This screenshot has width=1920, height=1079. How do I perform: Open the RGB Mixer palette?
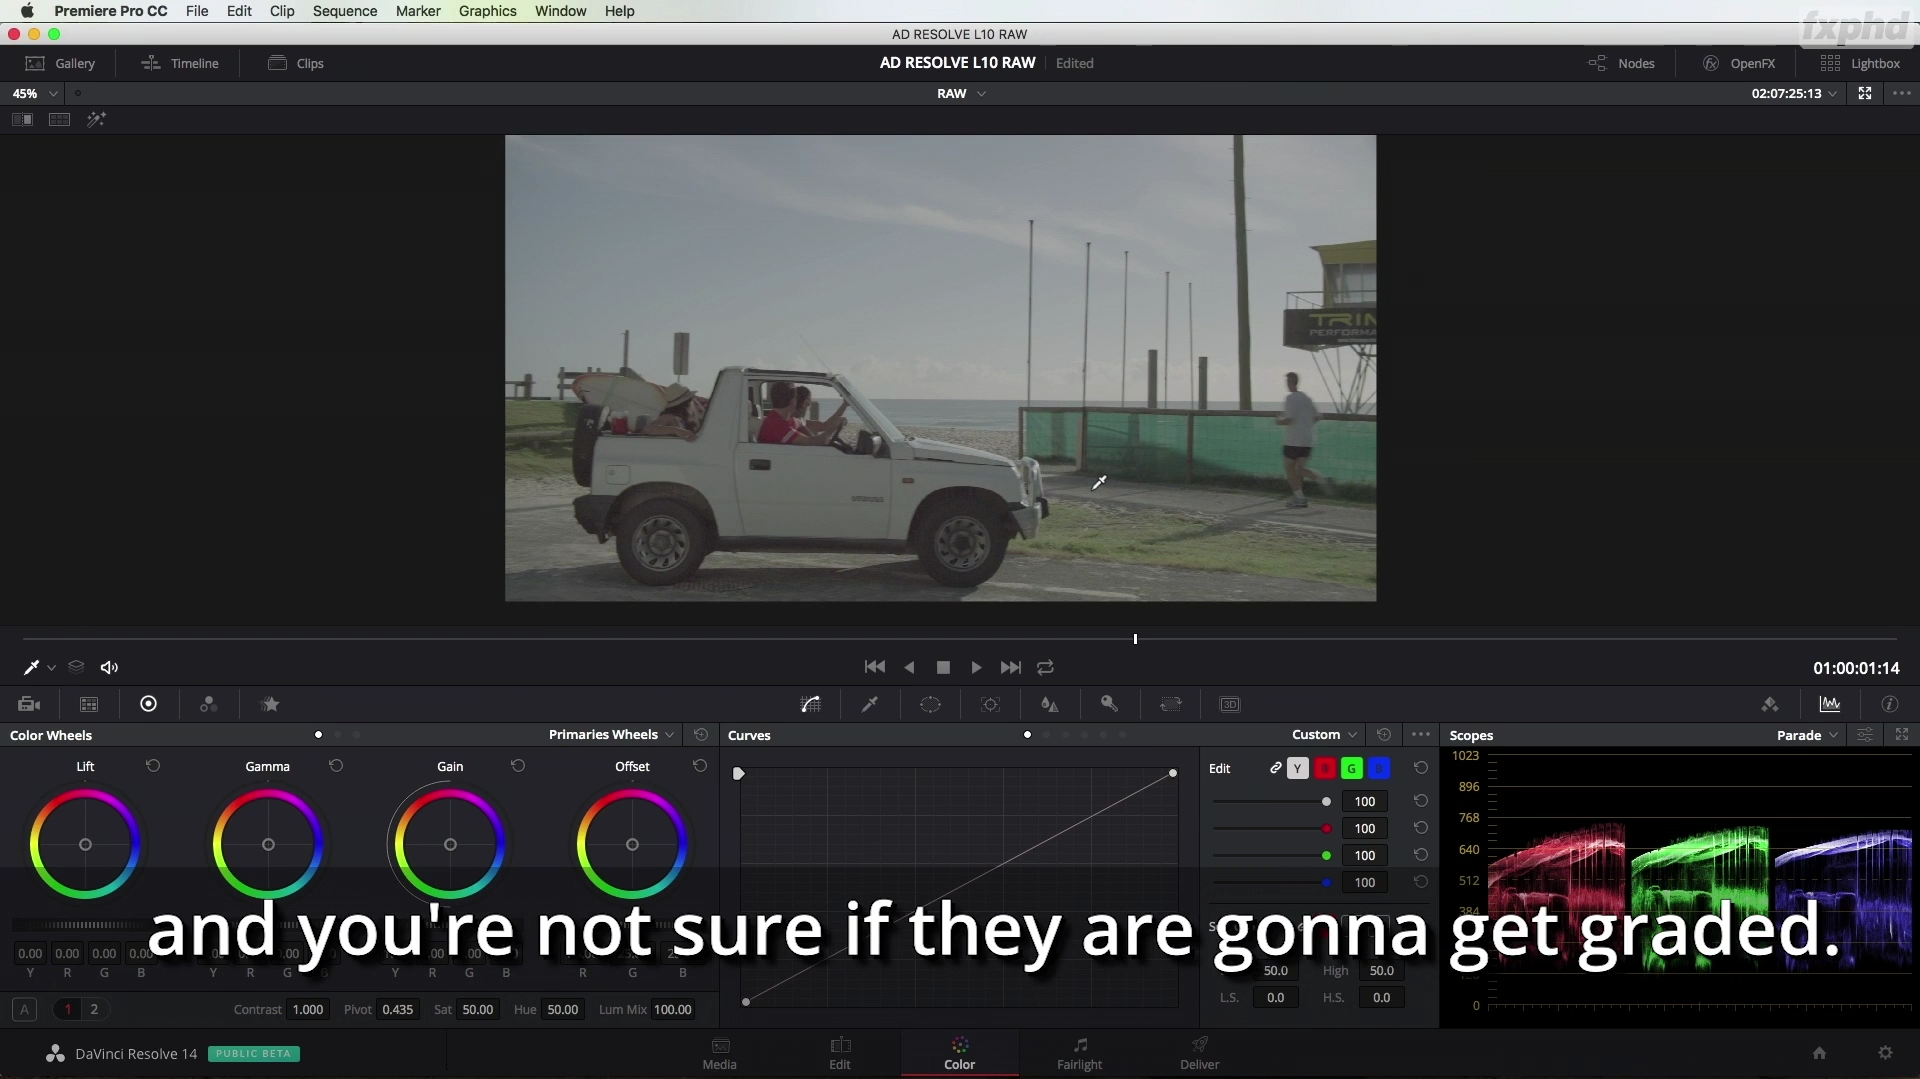pos(208,704)
